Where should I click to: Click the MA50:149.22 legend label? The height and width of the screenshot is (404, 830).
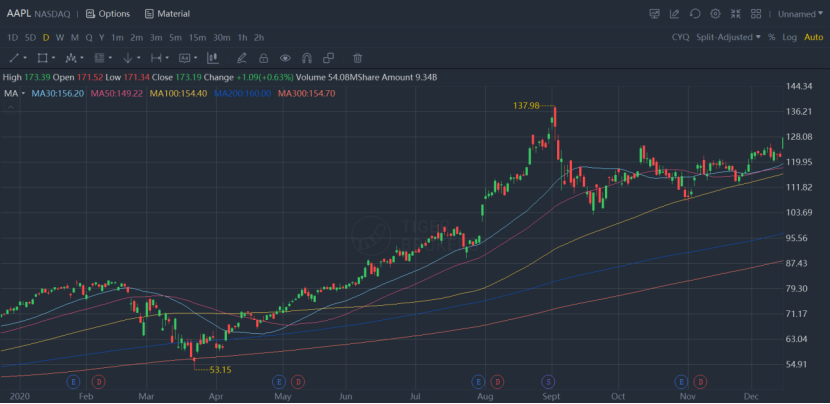click(117, 93)
